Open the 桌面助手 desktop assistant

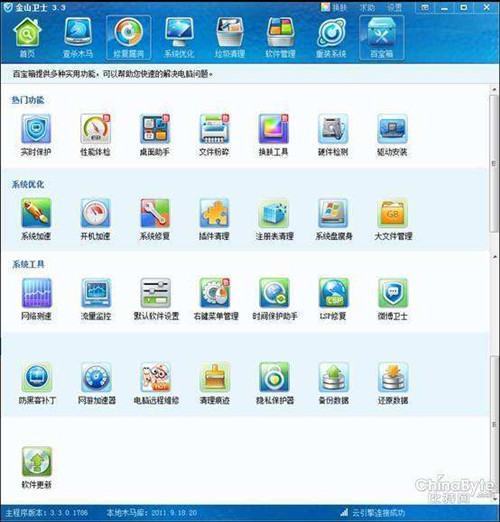(x=155, y=135)
